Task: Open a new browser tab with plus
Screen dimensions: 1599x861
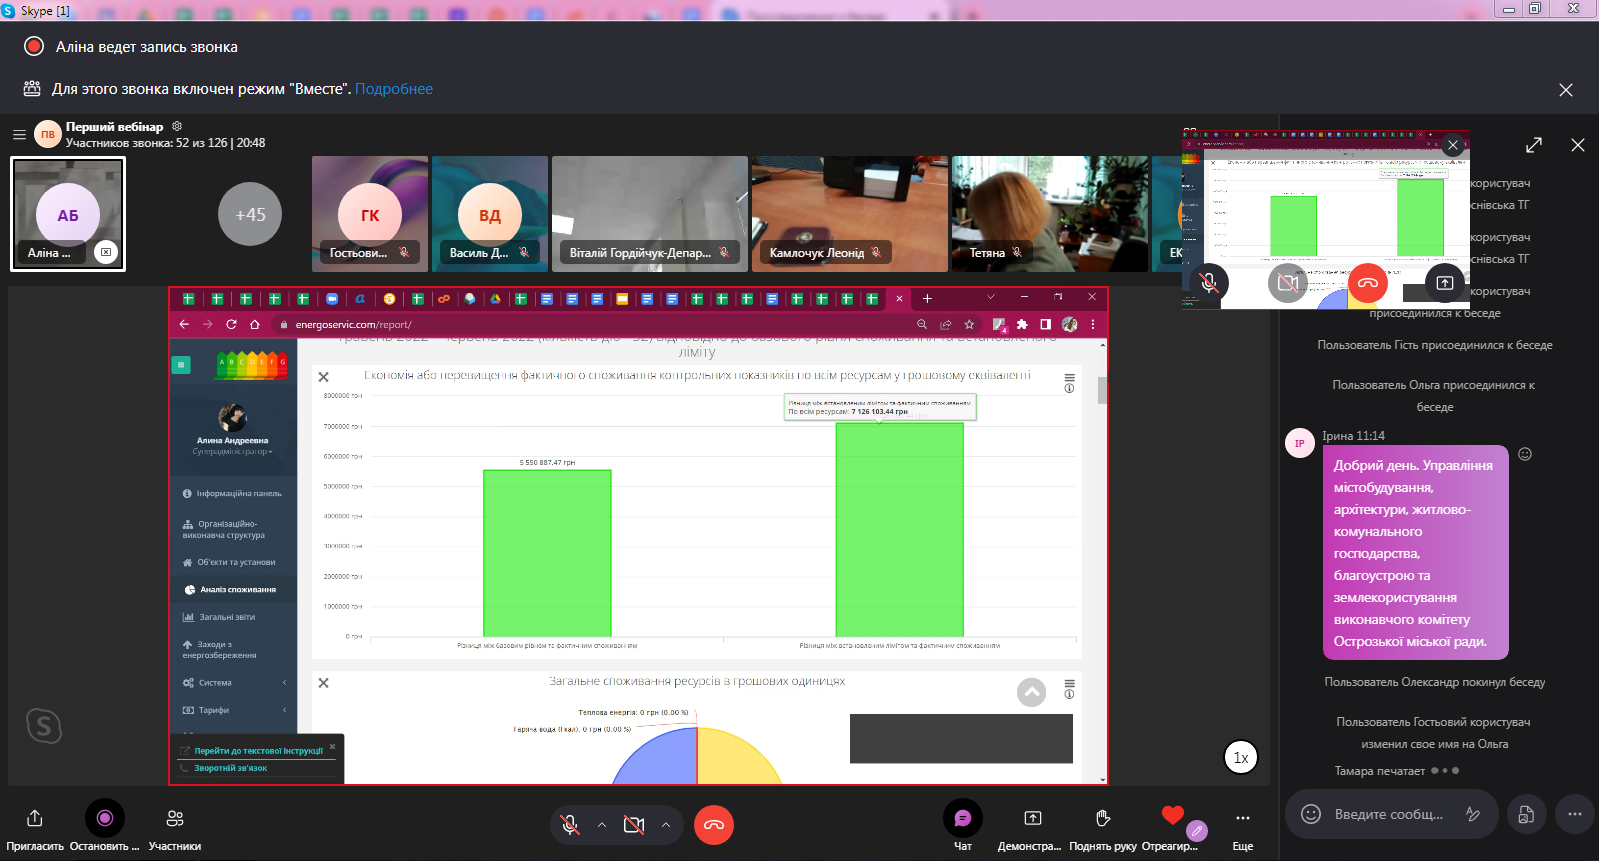Action: click(x=927, y=298)
